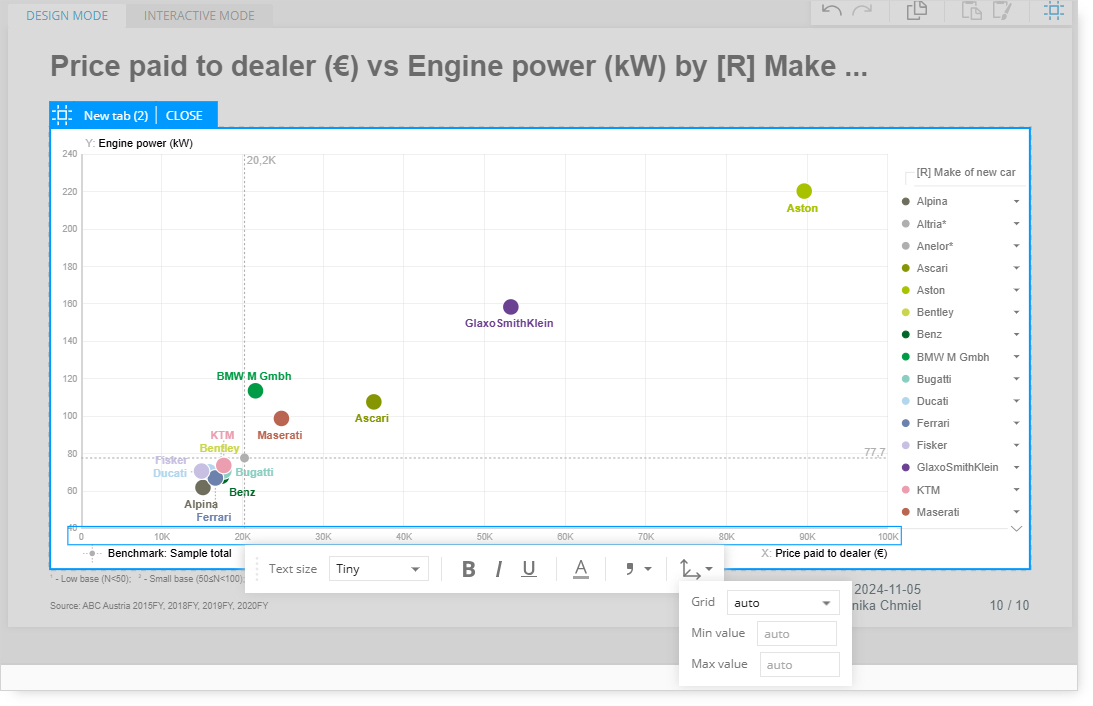
Task: Click the 20,2K benchmark line label
Action: tap(261, 160)
